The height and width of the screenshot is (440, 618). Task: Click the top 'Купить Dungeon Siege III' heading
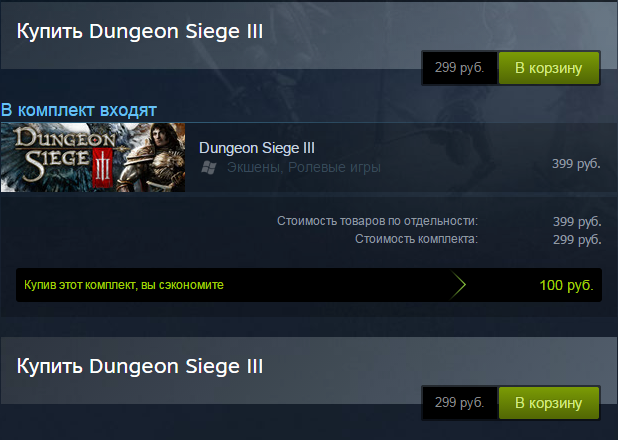[140, 32]
